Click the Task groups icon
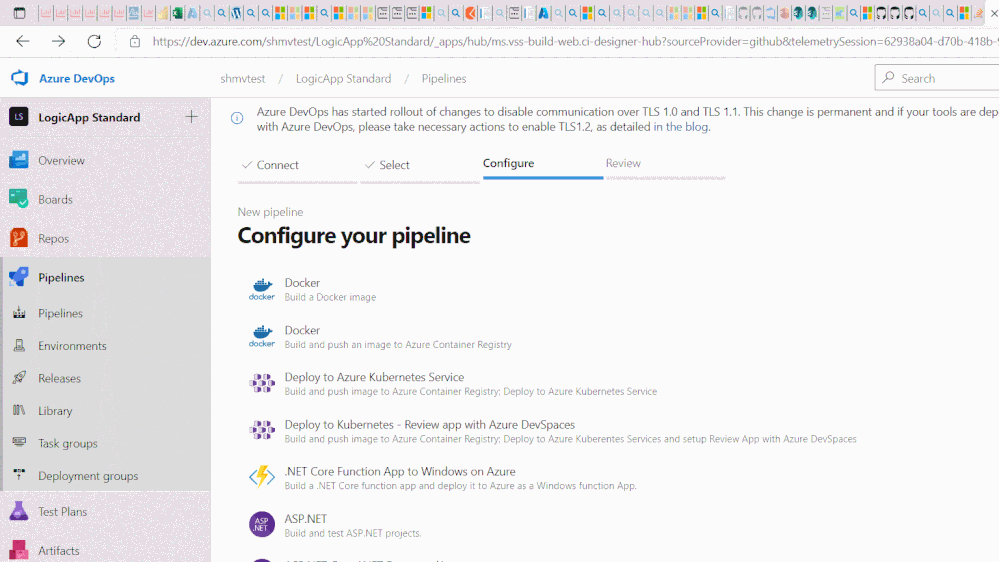Viewport: 999px width, 562px height. pyautogui.click(x=19, y=443)
